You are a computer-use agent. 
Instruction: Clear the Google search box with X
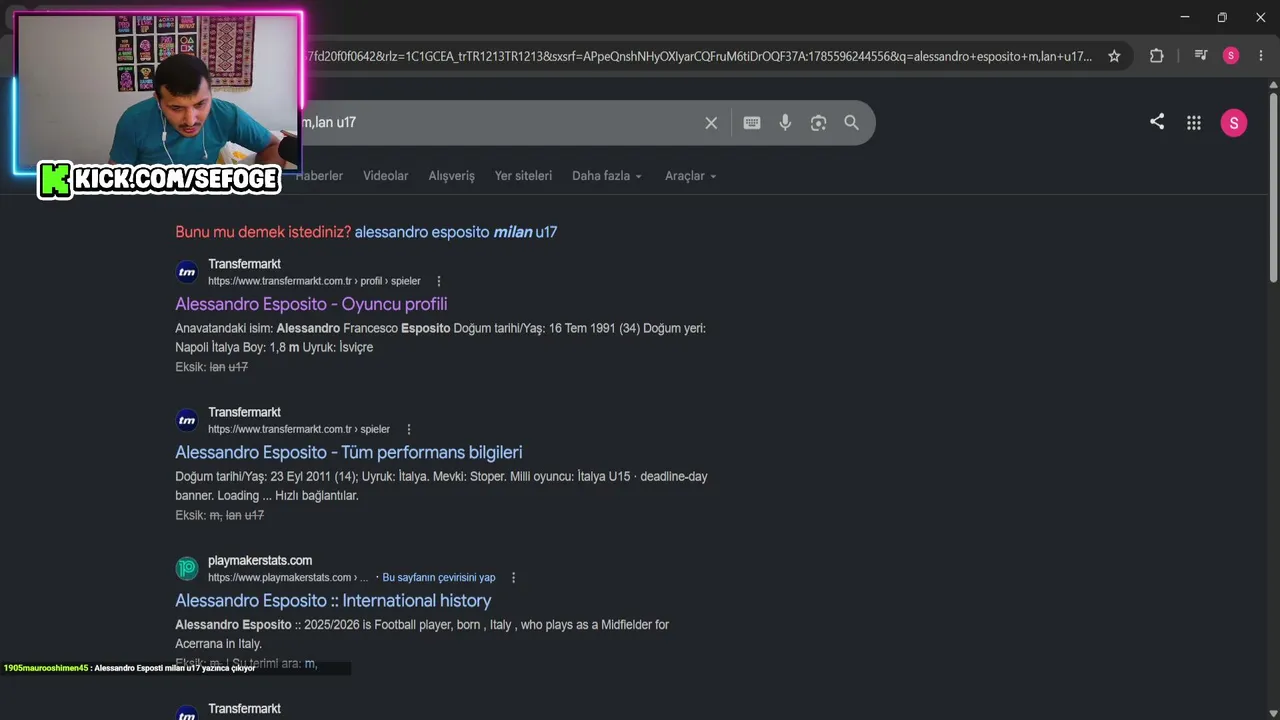coord(711,123)
